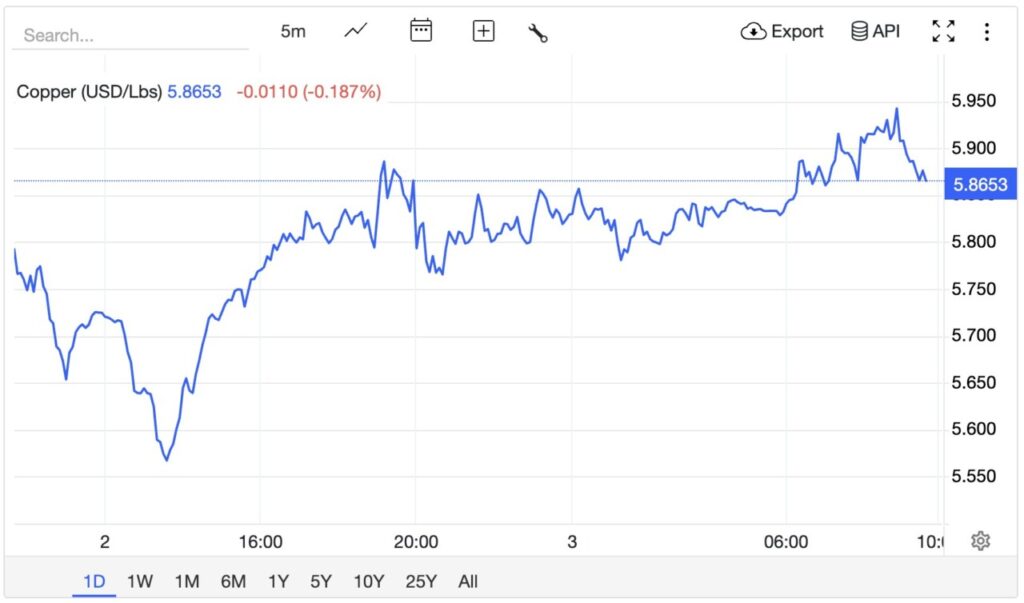Switch on the 25Y view

click(x=420, y=581)
